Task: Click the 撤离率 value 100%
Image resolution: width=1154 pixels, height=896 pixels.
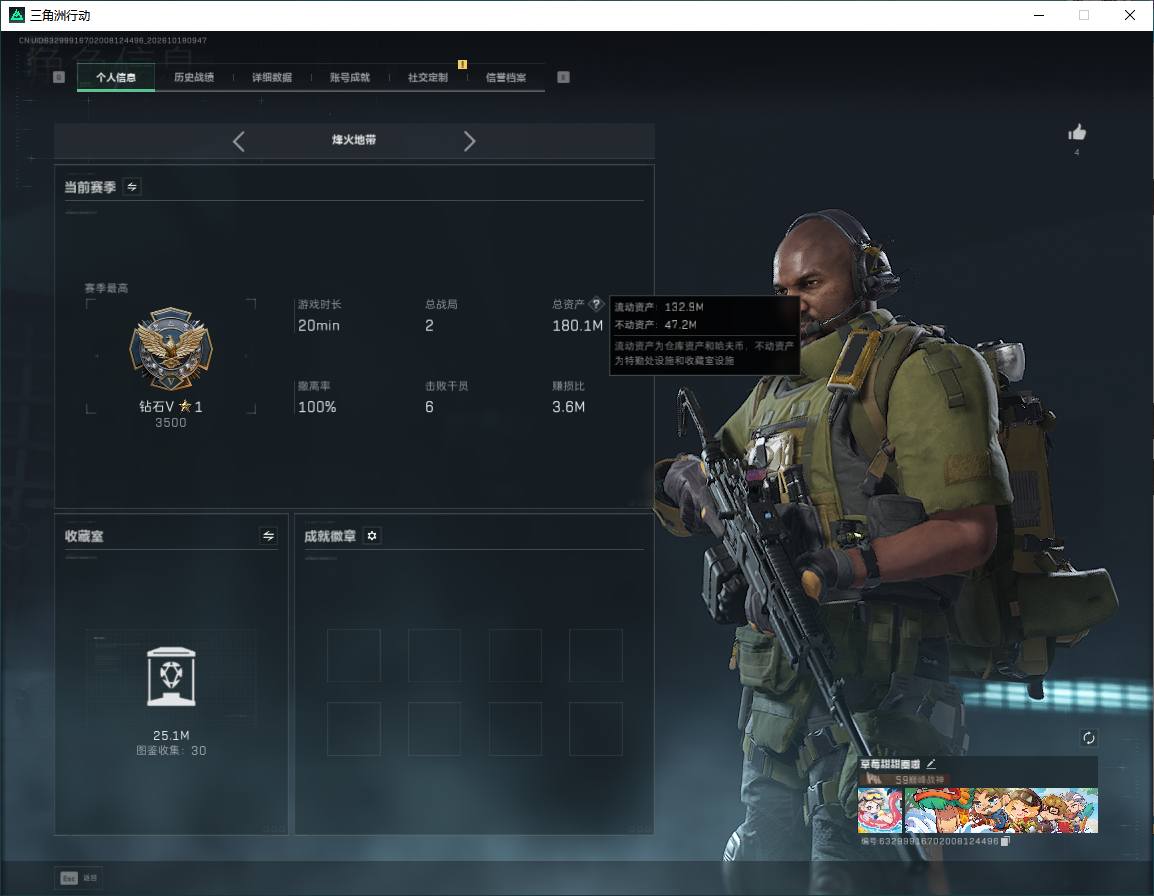Action: [317, 407]
